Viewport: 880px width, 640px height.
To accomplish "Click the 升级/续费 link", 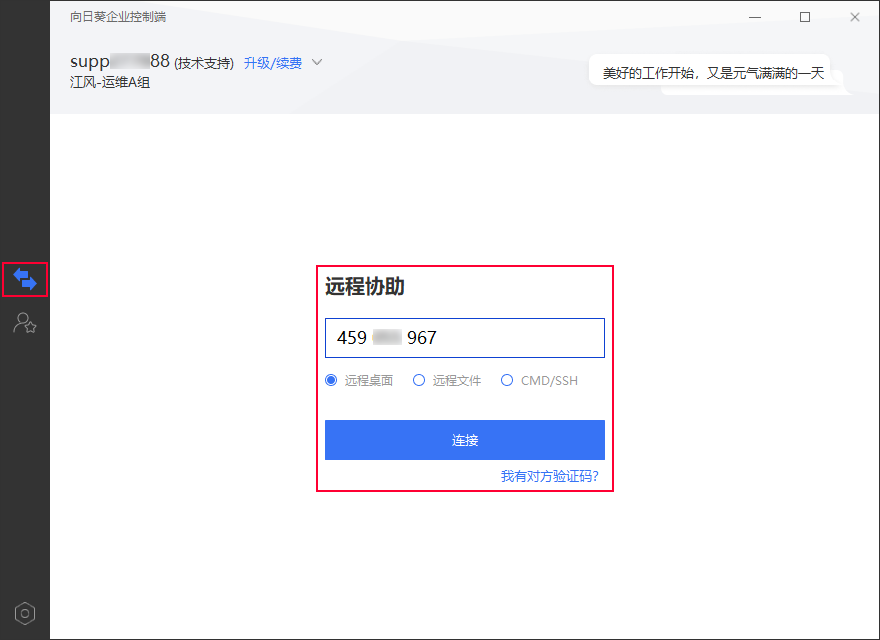I will click(272, 63).
